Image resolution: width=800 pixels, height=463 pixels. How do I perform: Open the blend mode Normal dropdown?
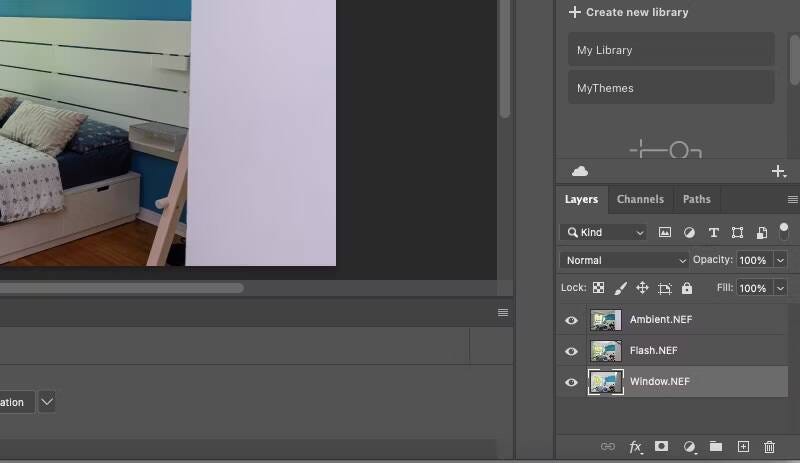click(x=625, y=260)
